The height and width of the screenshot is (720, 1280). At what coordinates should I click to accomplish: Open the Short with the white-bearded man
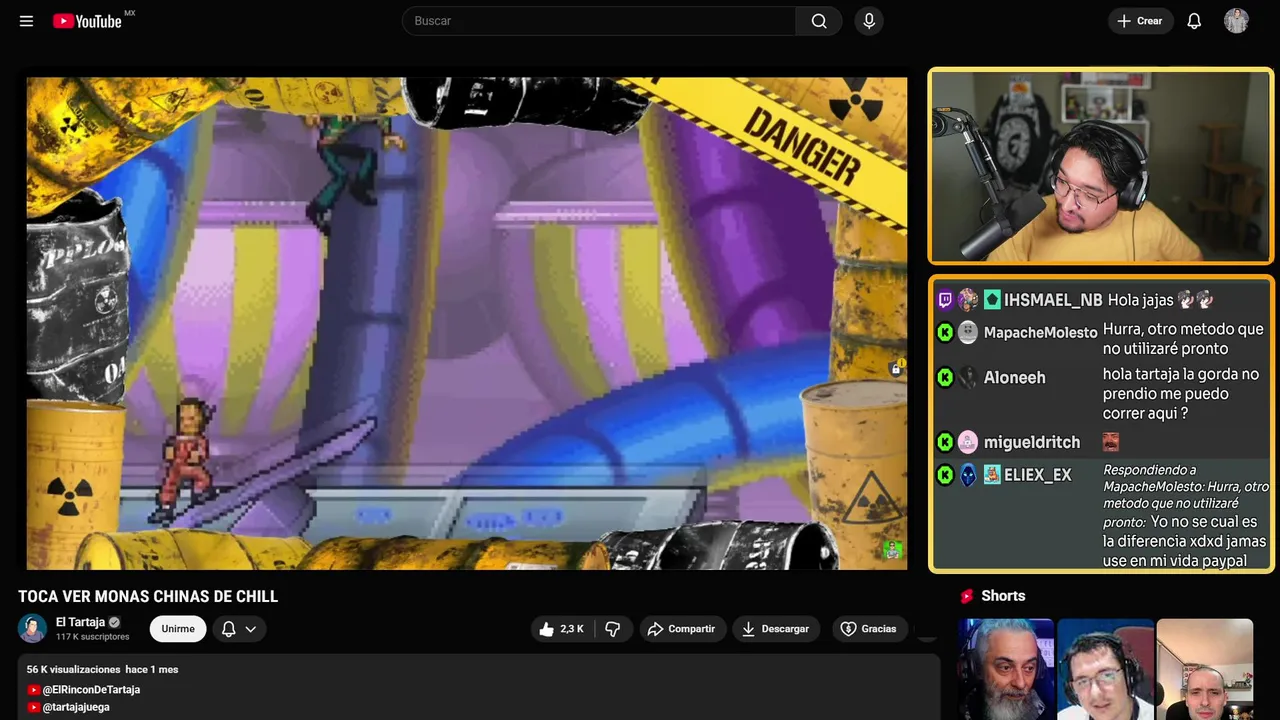tap(1006, 669)
